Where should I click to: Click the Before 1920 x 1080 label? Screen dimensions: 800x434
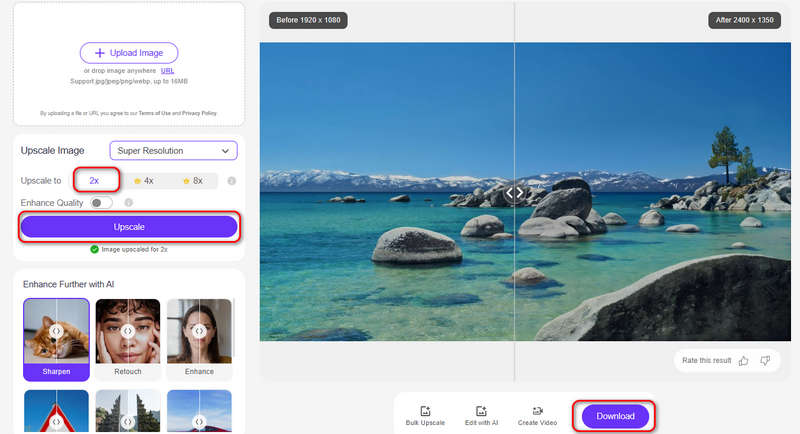(308, 20)
